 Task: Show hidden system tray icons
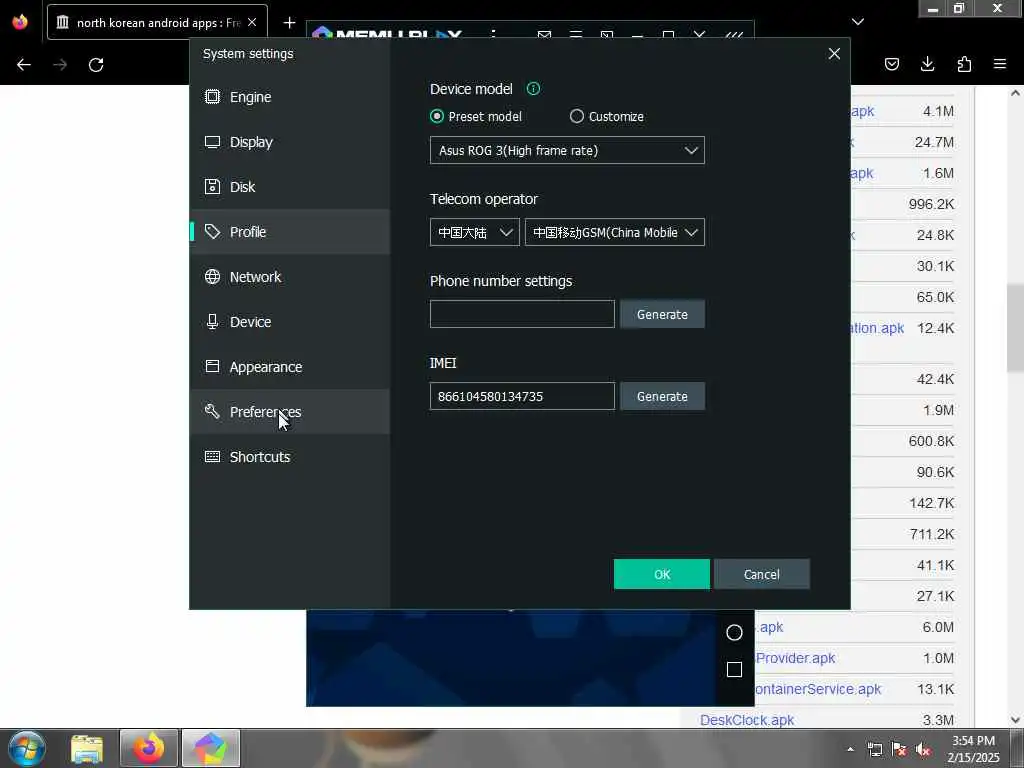(x=850, y=749)
